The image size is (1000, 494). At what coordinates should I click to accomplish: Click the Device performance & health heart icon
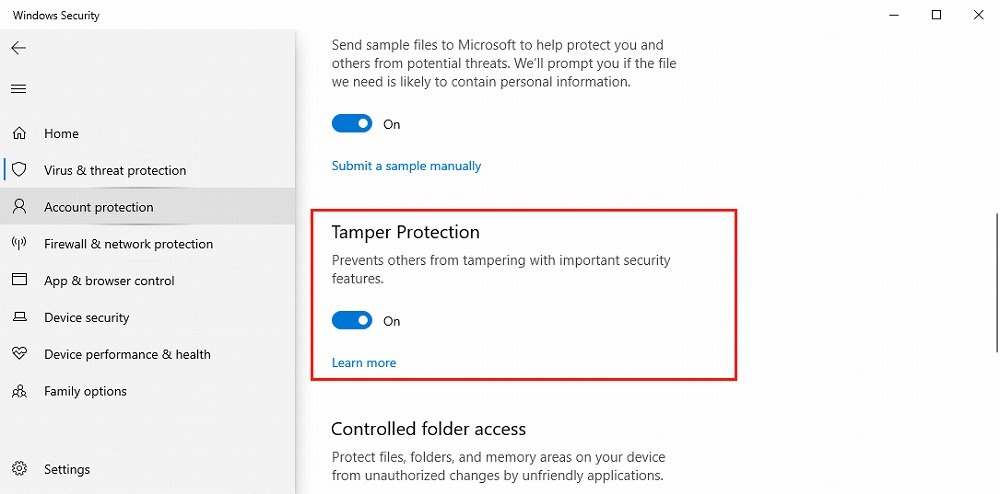19,354
